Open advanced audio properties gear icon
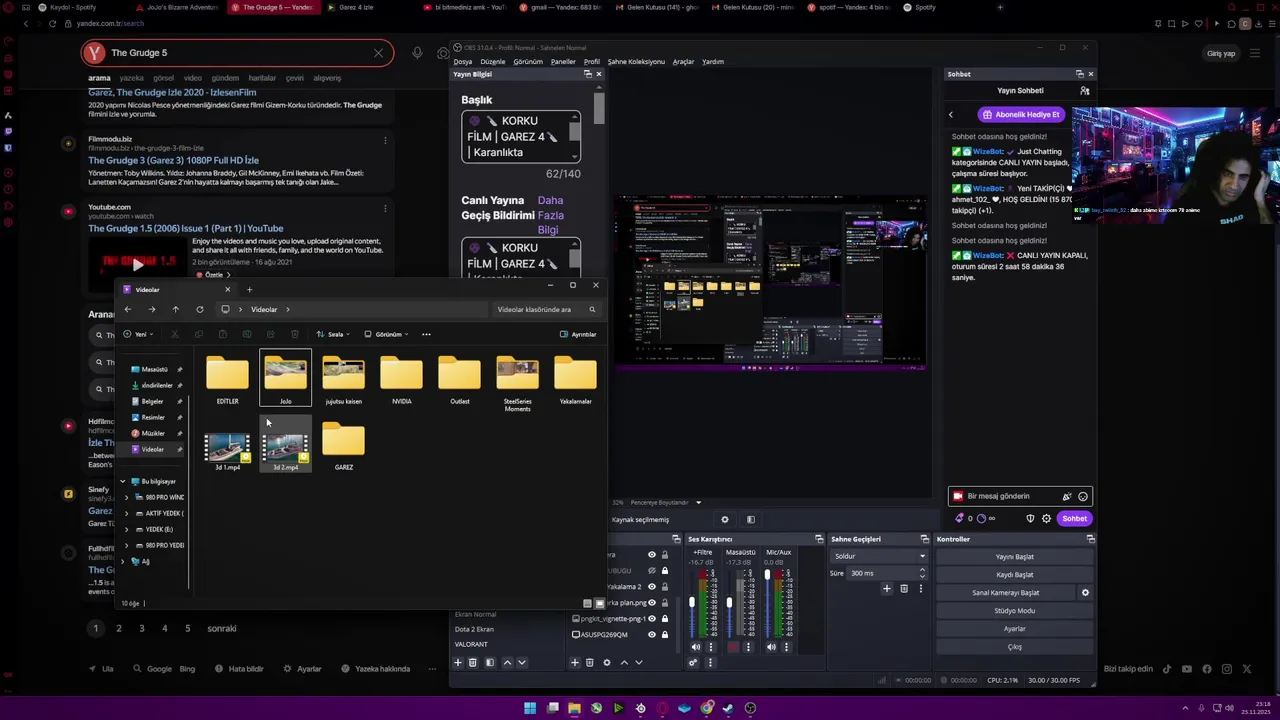 (693, 662)
